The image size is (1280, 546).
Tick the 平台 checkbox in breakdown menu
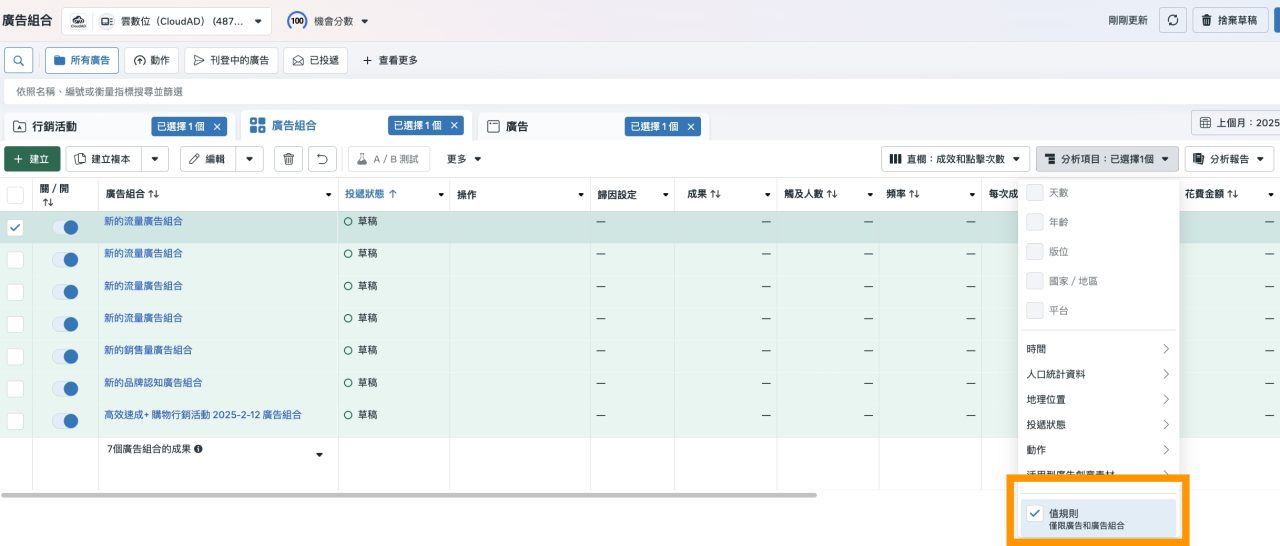coord(1035,311)
